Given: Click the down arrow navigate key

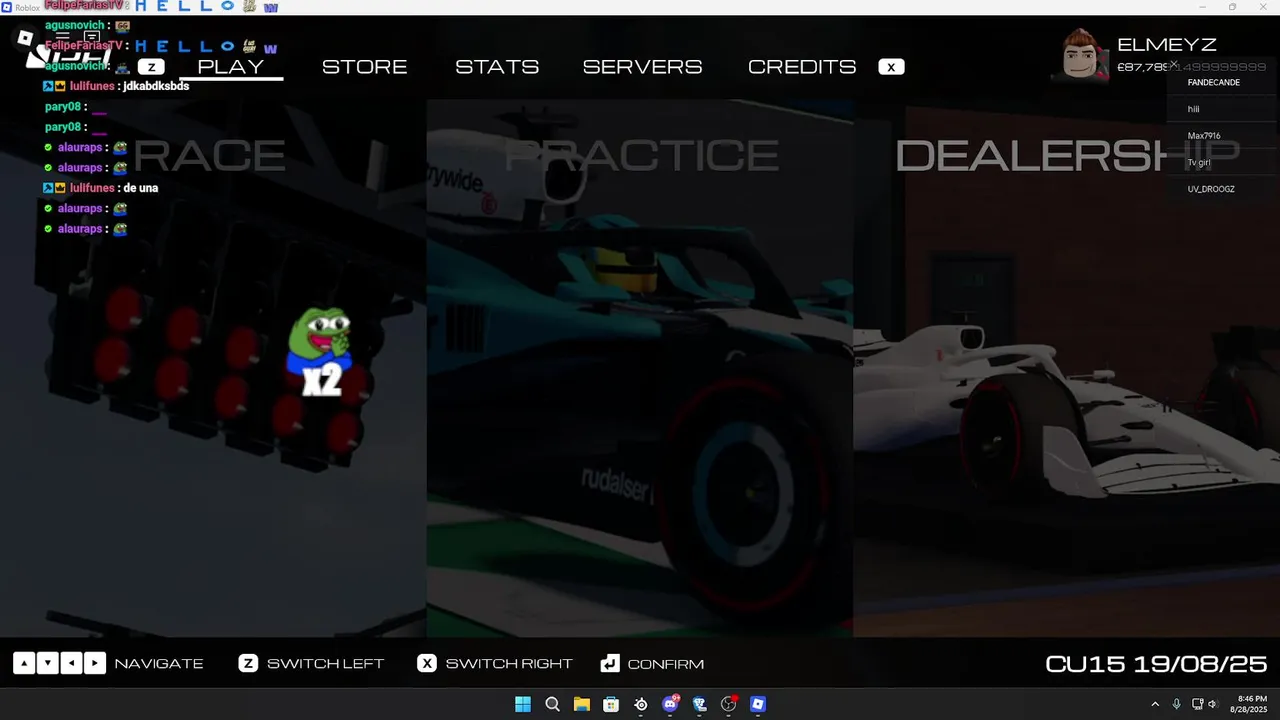Looking at the screenshot, I should [x=47, y=663].
